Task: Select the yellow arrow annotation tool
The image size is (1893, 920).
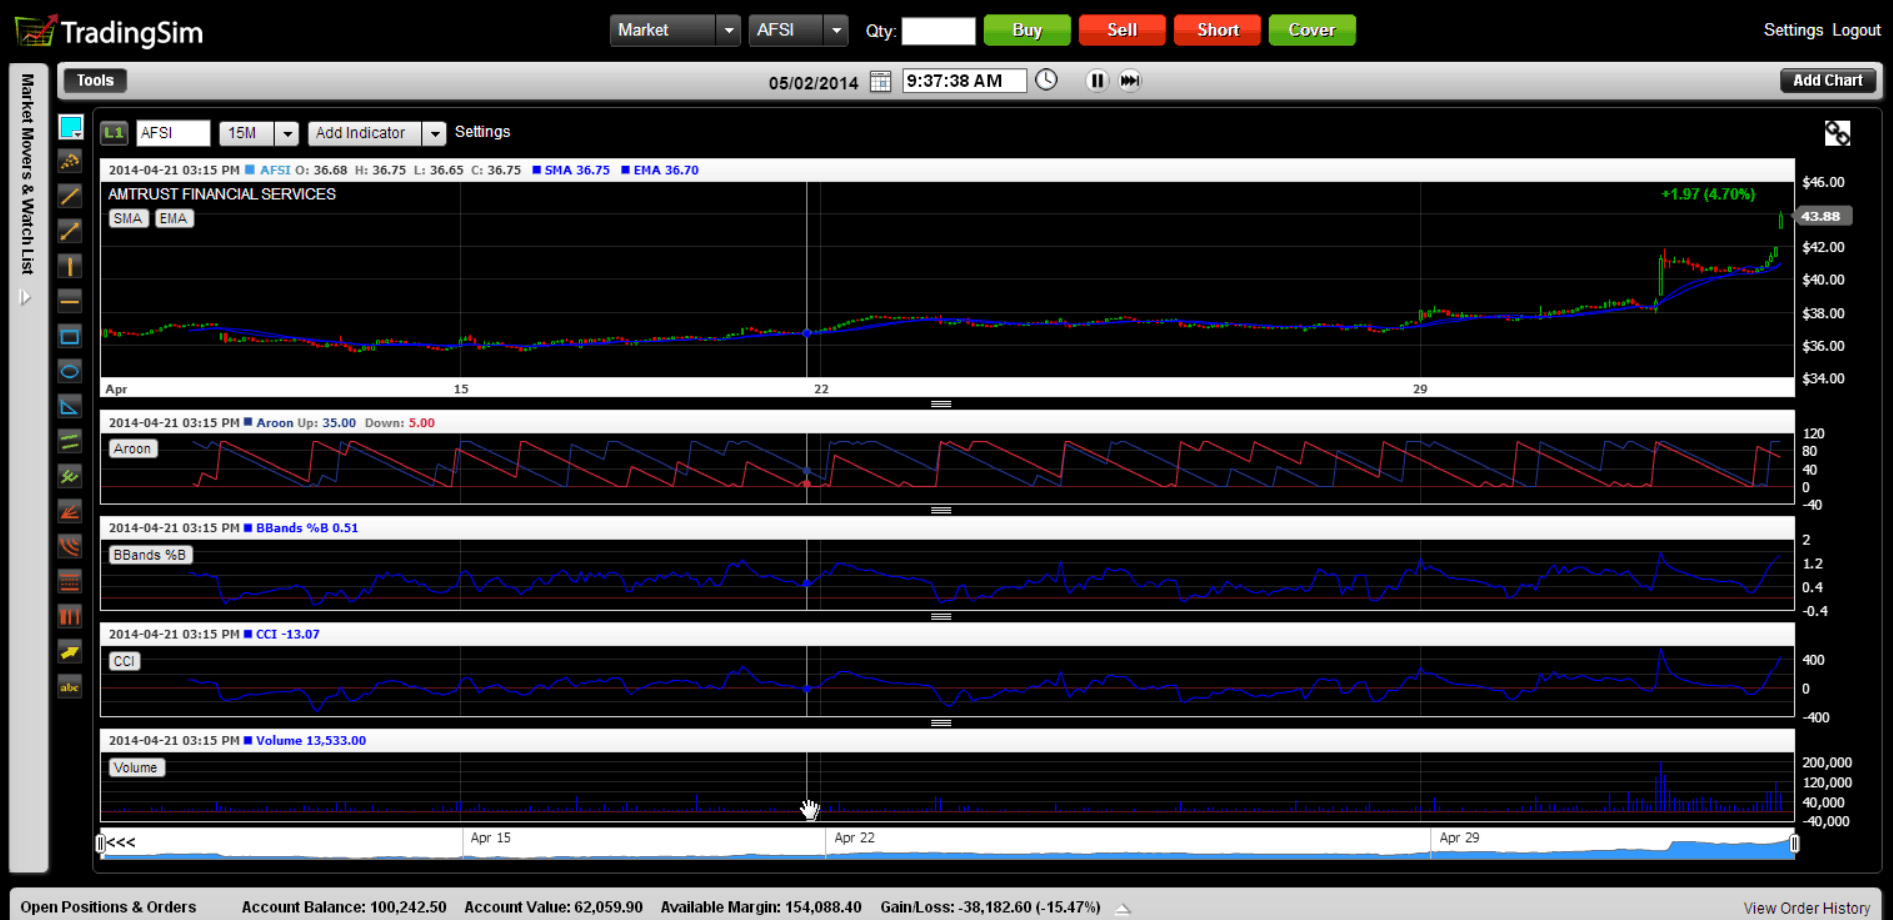Action: pos(69,652)
